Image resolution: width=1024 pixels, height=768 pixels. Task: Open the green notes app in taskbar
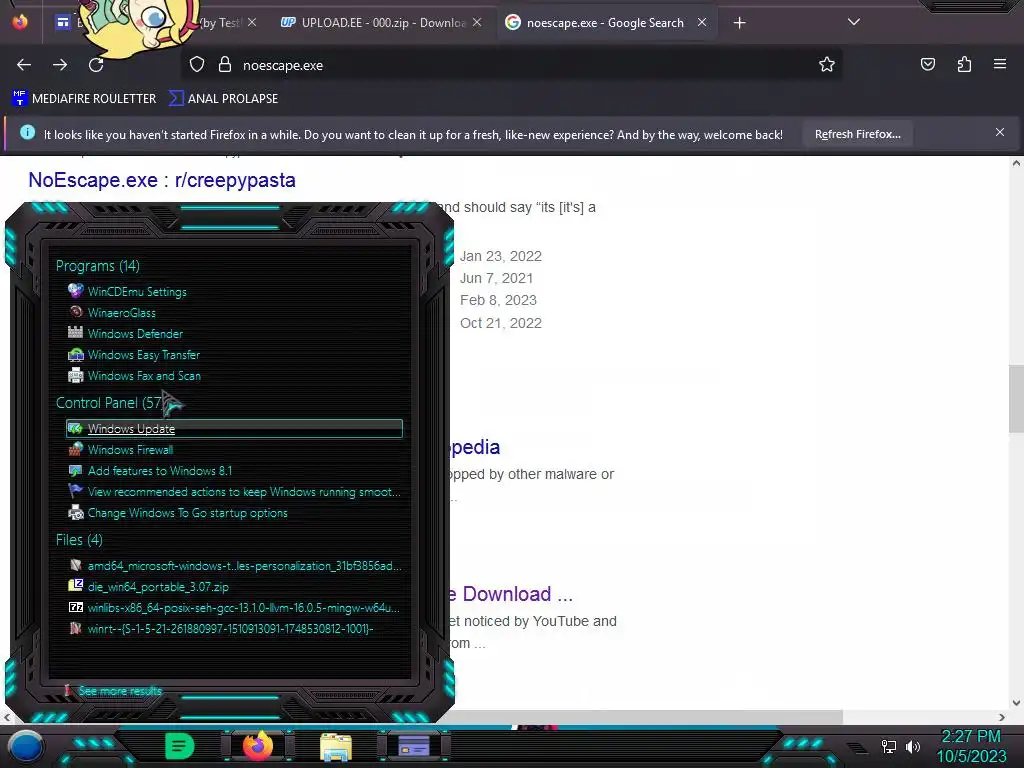tap(180, 746)
